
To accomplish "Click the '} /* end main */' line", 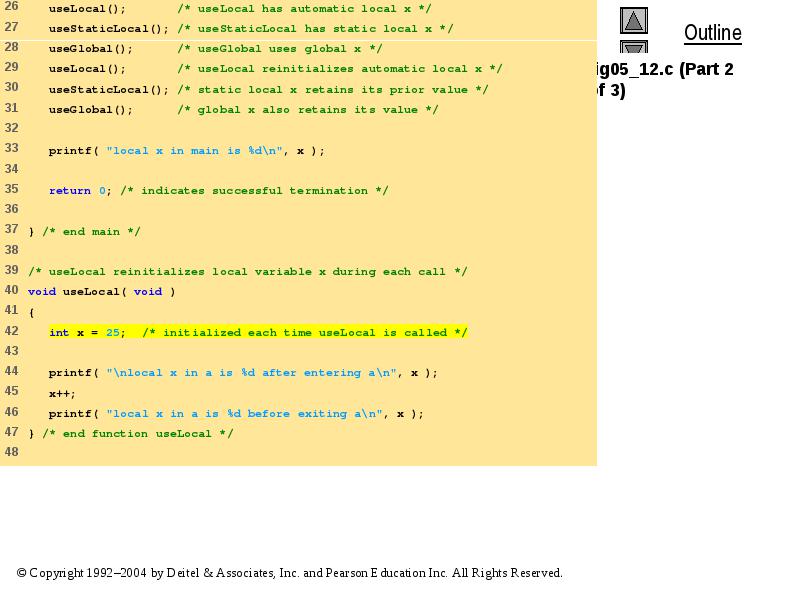I will click(x=84, y=232).
